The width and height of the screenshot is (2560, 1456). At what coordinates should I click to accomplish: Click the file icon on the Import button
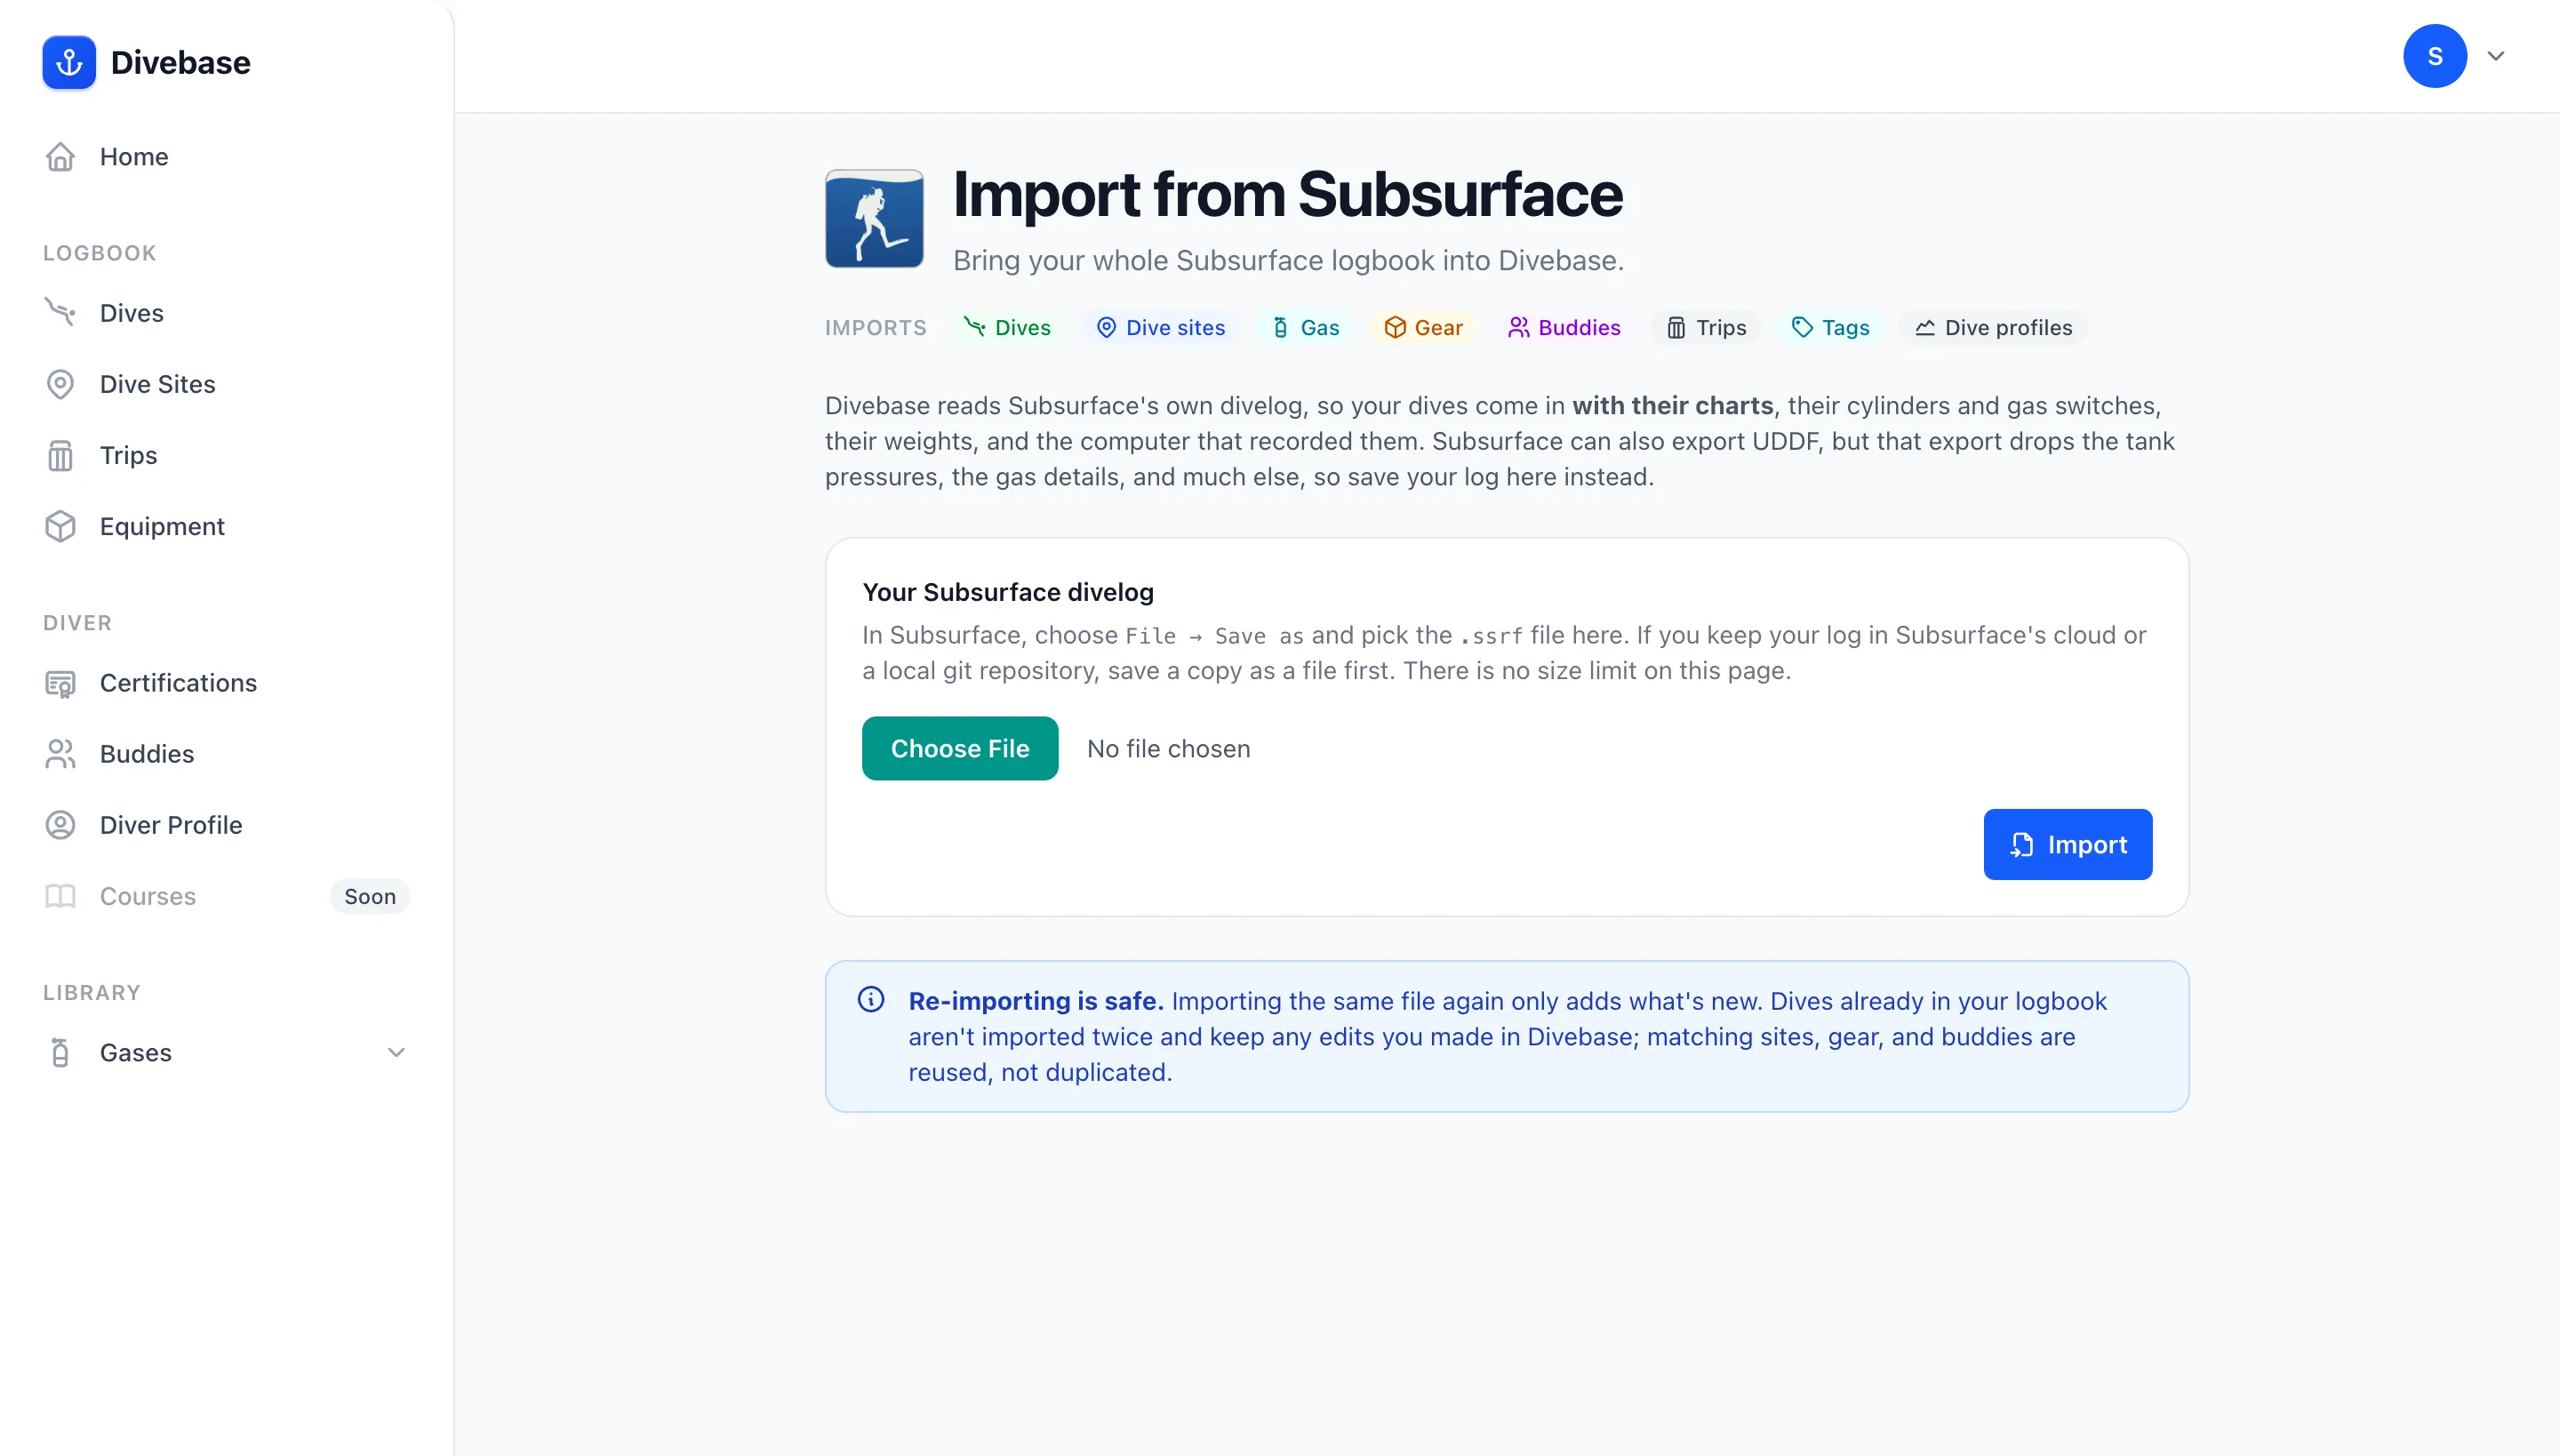point(2022,844)
